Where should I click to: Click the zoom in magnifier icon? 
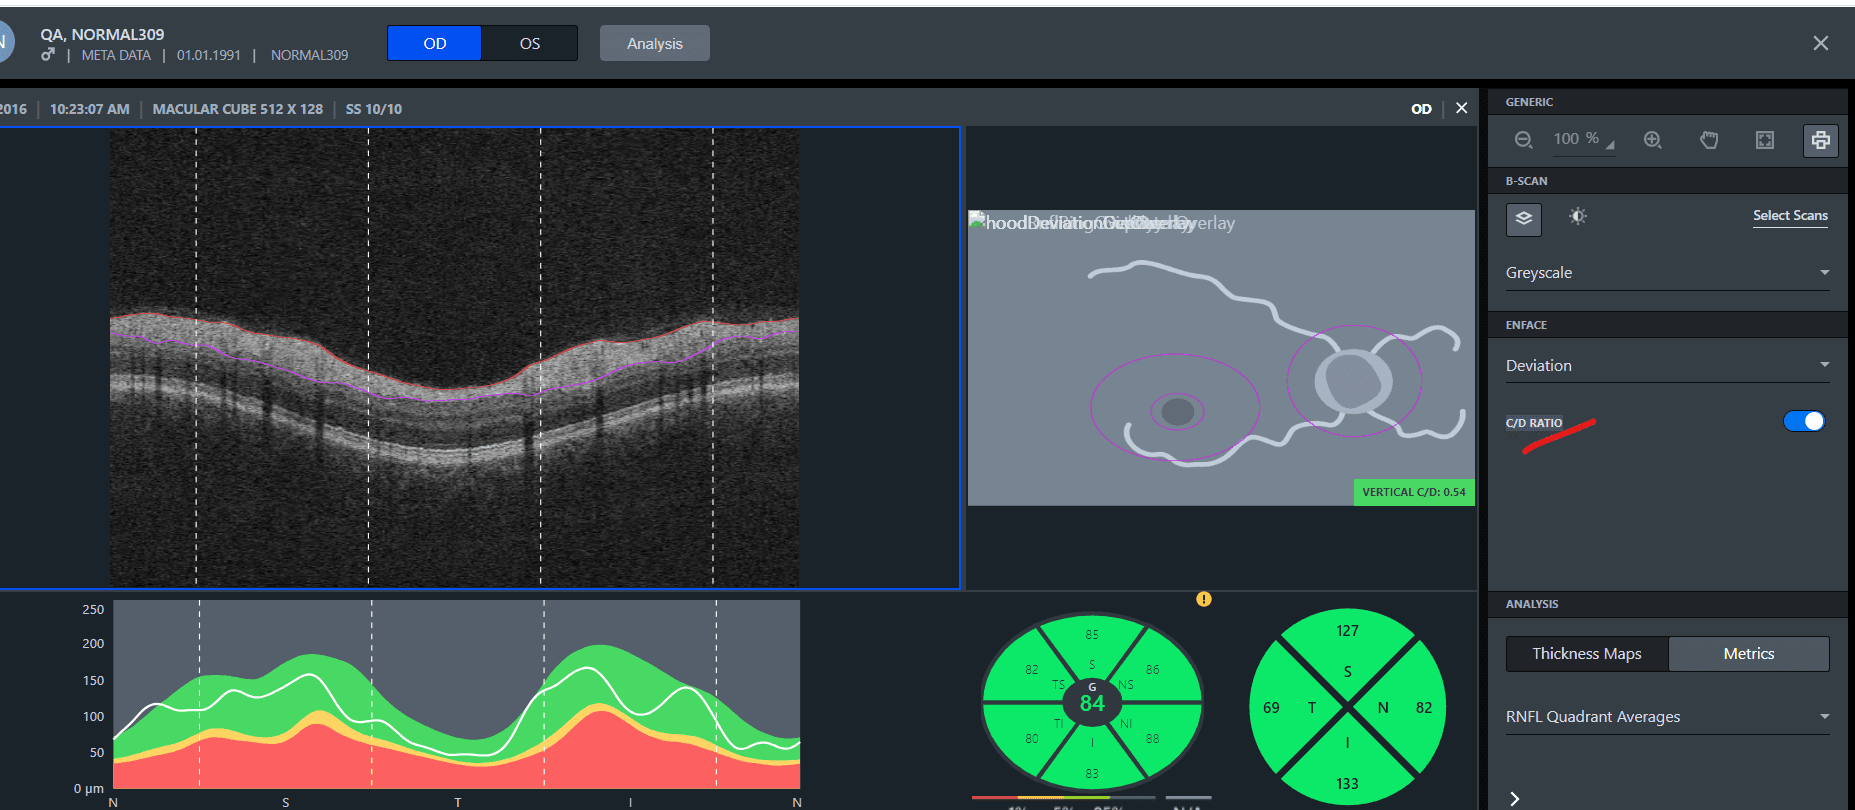1653,140
